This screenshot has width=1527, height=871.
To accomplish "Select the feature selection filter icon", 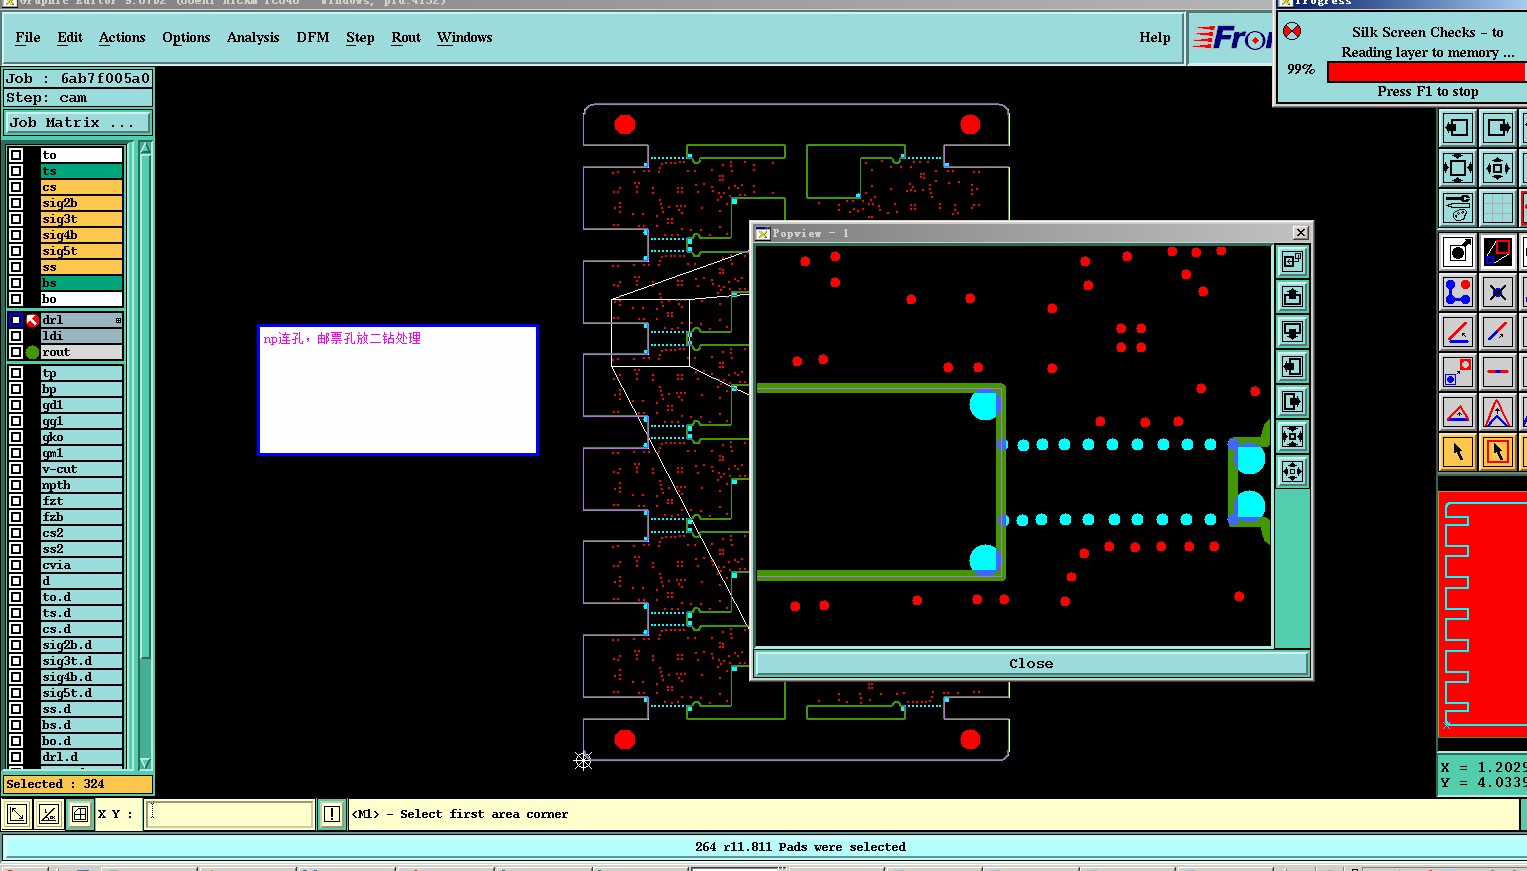I will 1458,251.
